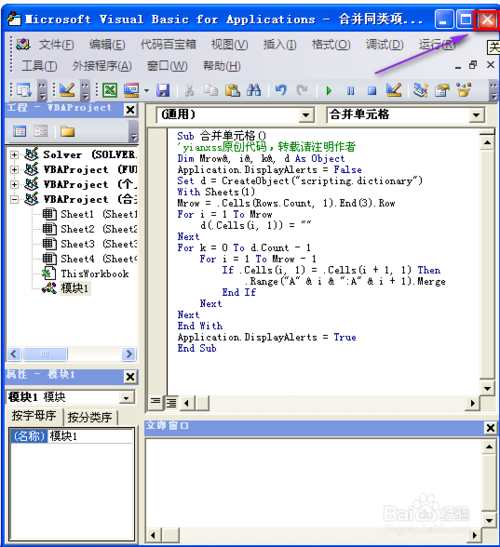Open the 文件(F) menu
Image resolution: width=500 pixels, height=547 pixels.
[56, 45]
